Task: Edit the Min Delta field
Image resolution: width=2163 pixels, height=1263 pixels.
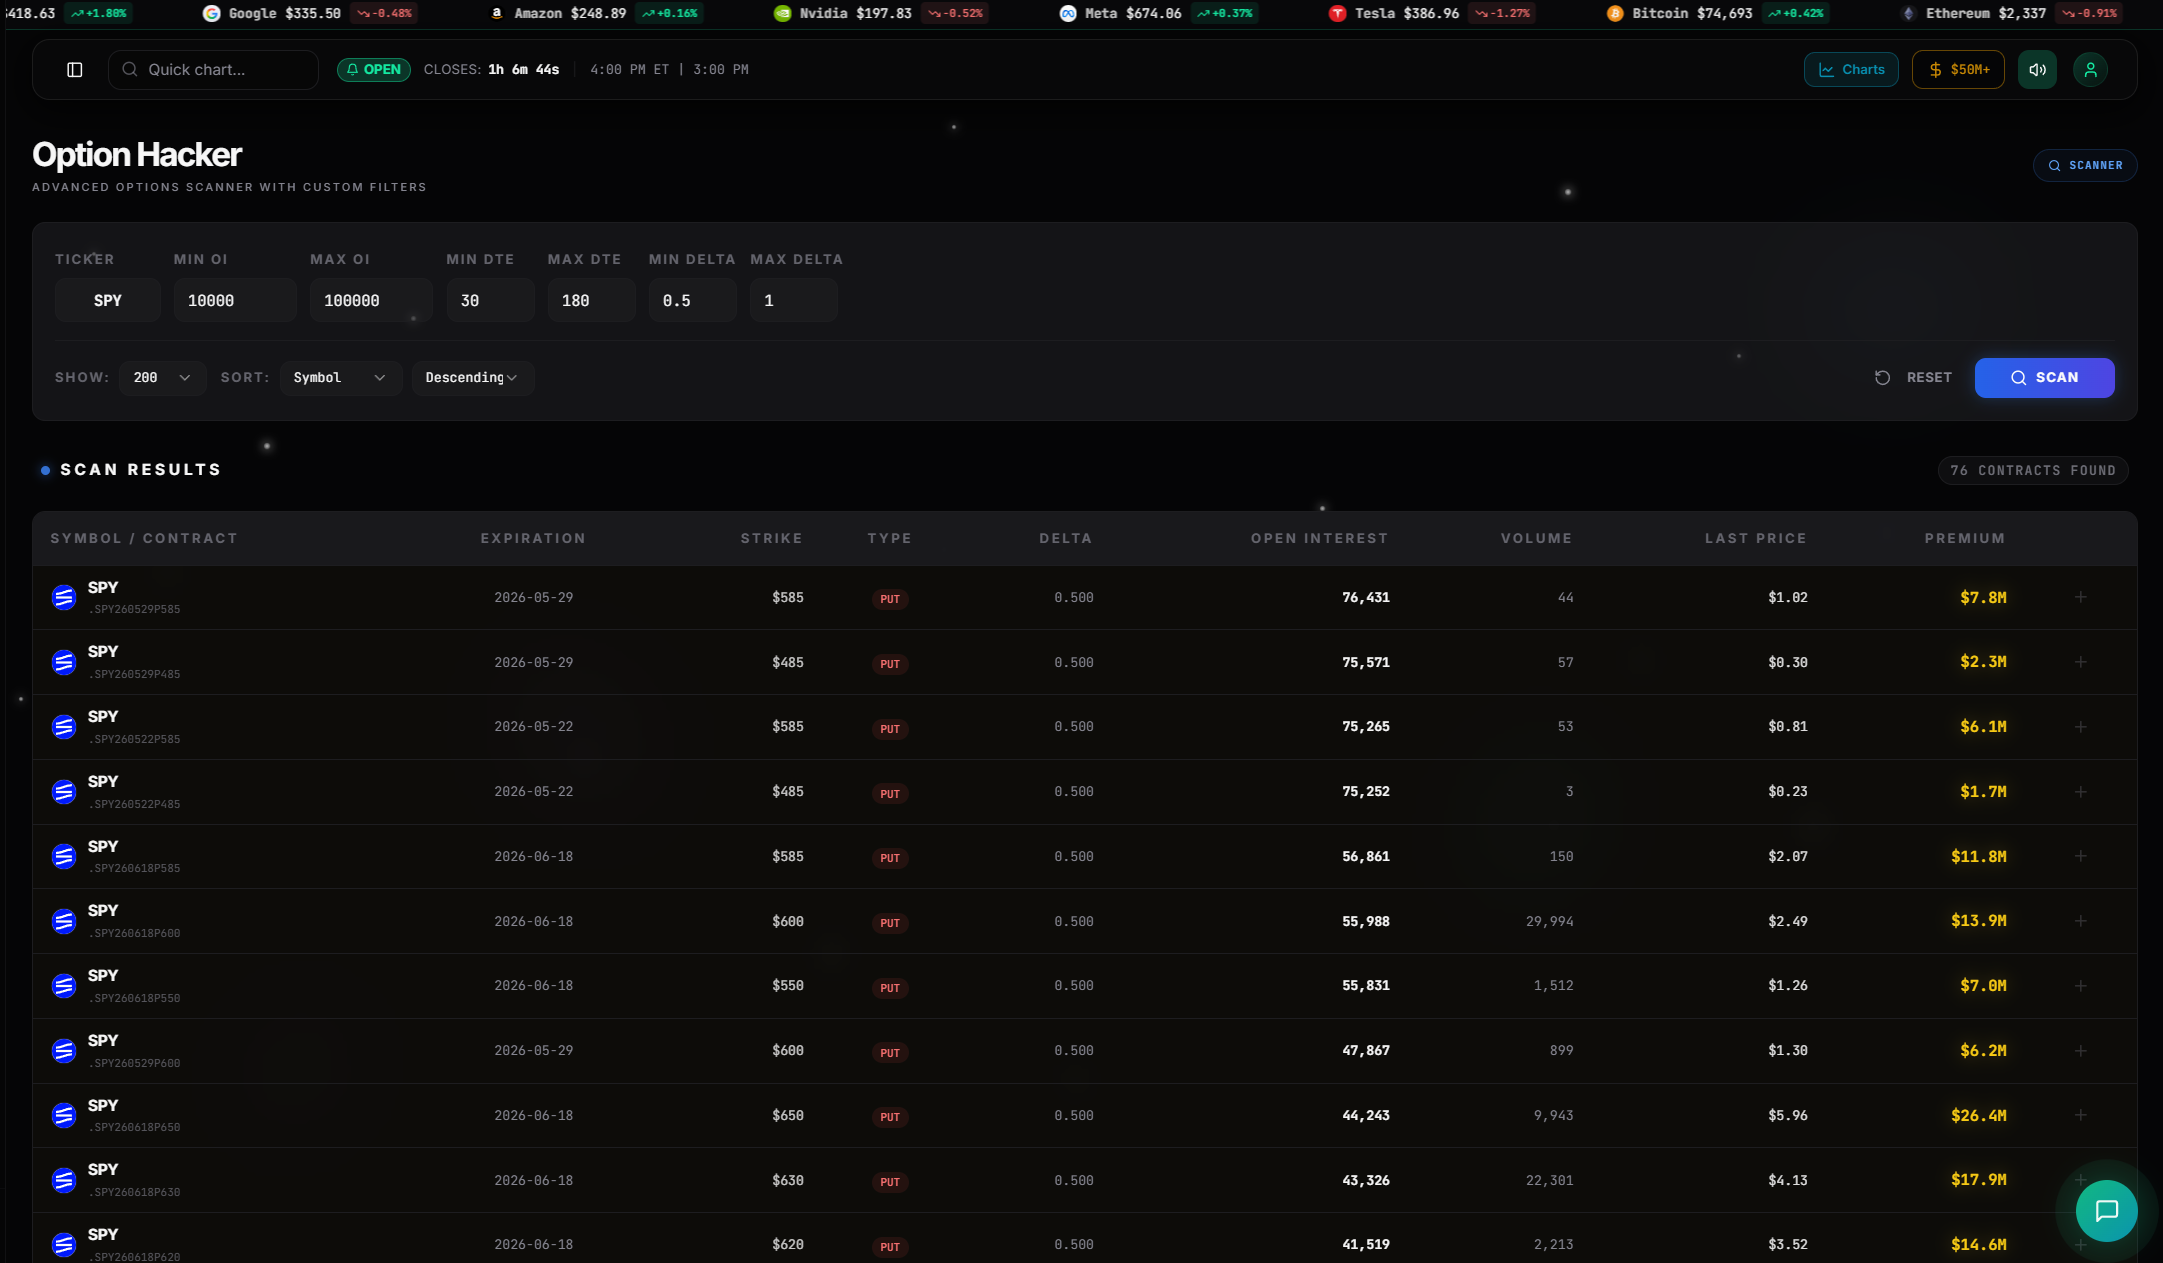Action: click(x=693, y=301)
